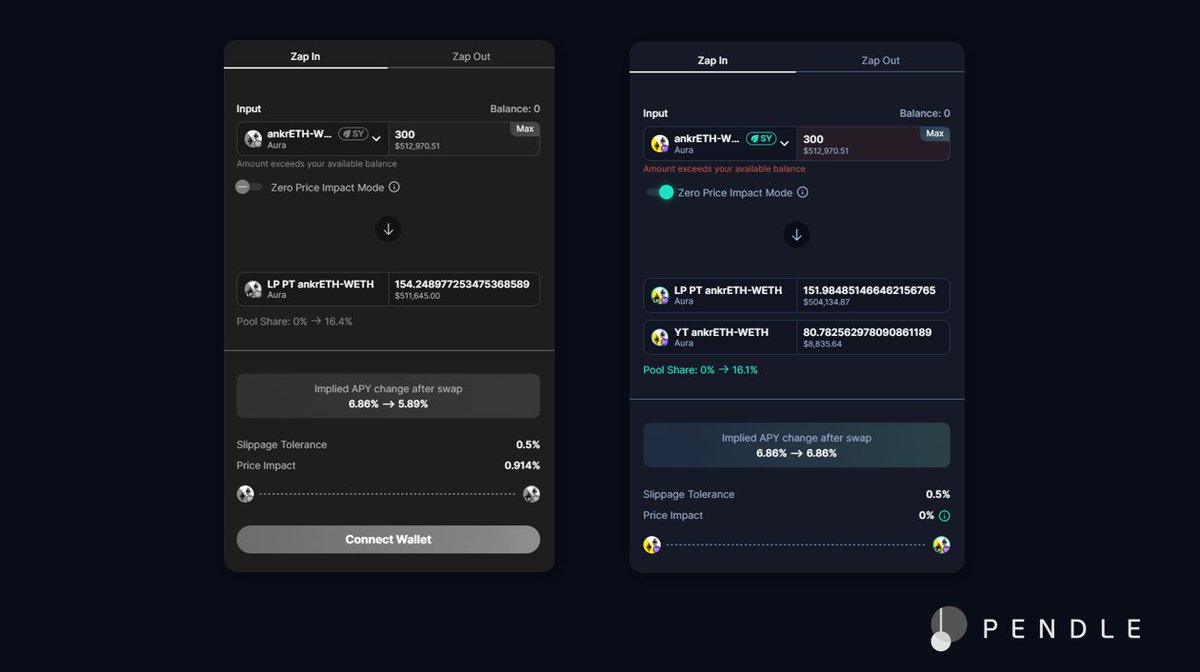Click the green SY badge in right panel

pyautogui.click(x=761, y=139)
